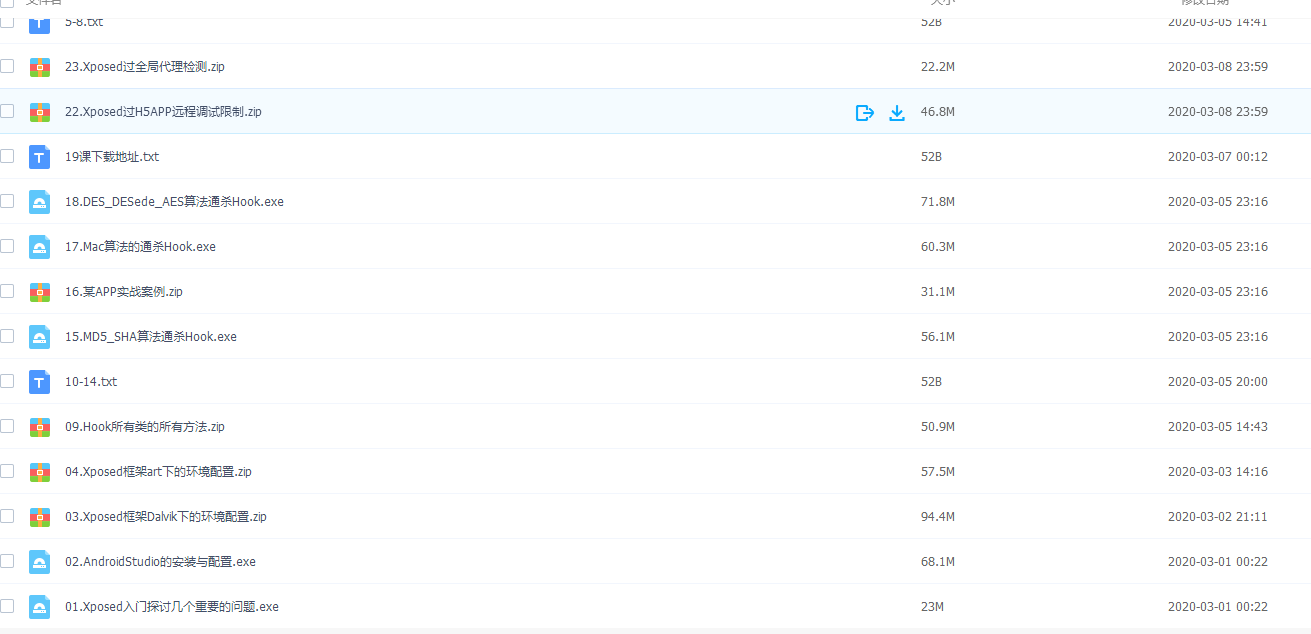The image size is (1311, 634).
Task: Select the checkbox for 17.Mac算法的通杀Hook.exe
Action: pos(7,246)
